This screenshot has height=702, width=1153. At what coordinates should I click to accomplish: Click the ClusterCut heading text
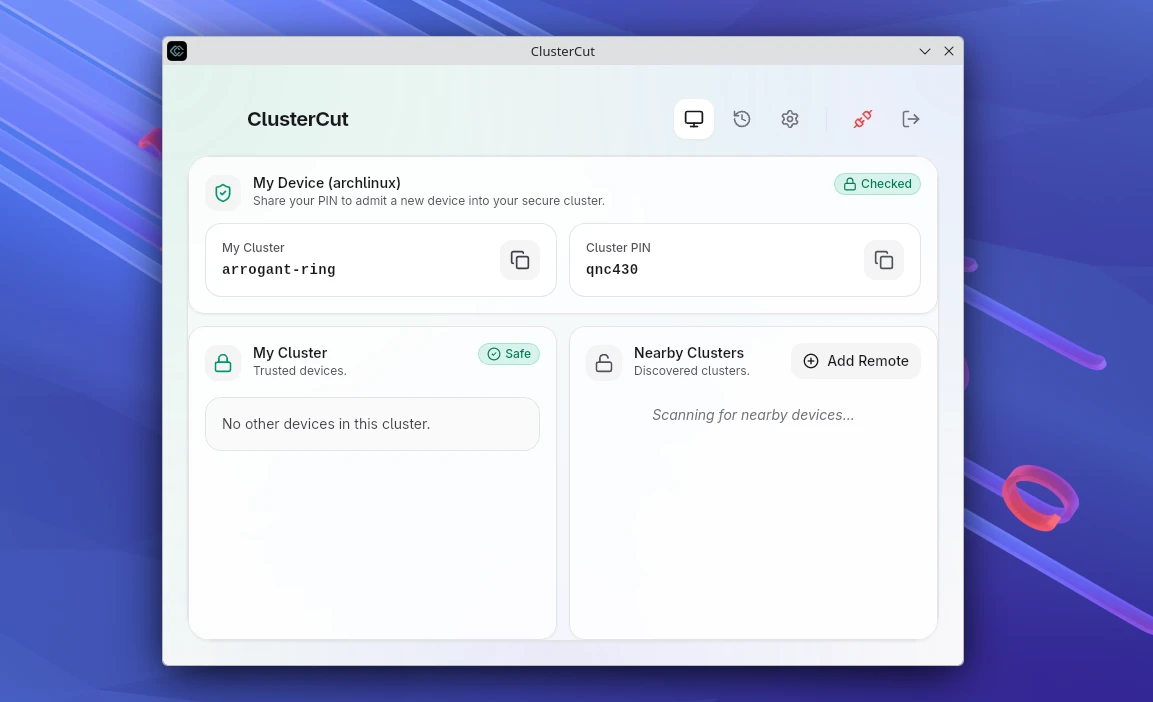pyautogui.click(x=297, y=119)
